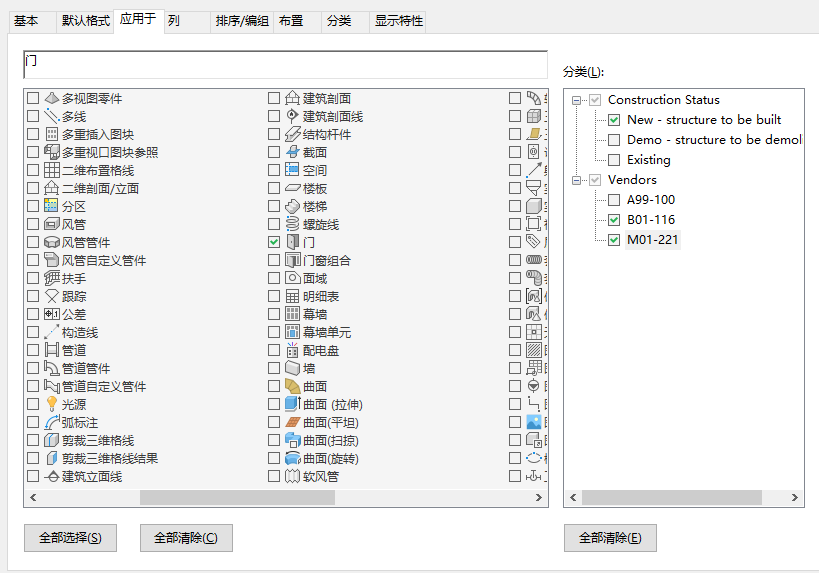This screenshot has height=573, width=819.
Task: Click the 光源 light bulb icon
Action: pos(52,404)
